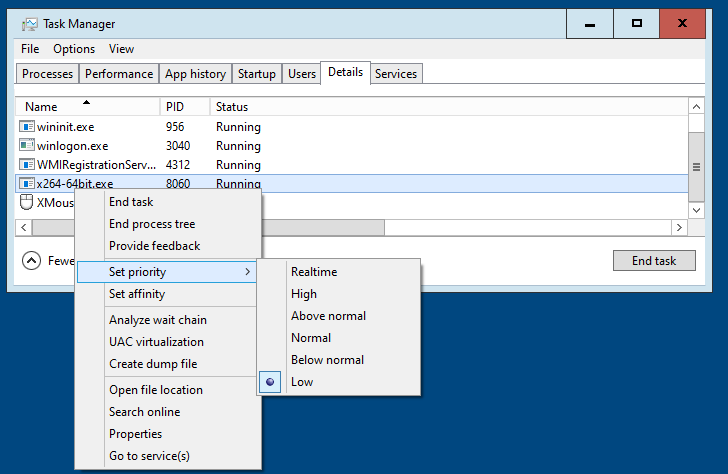Click the winlogon.exe process icon
The image size is (728, 474).
27,146
